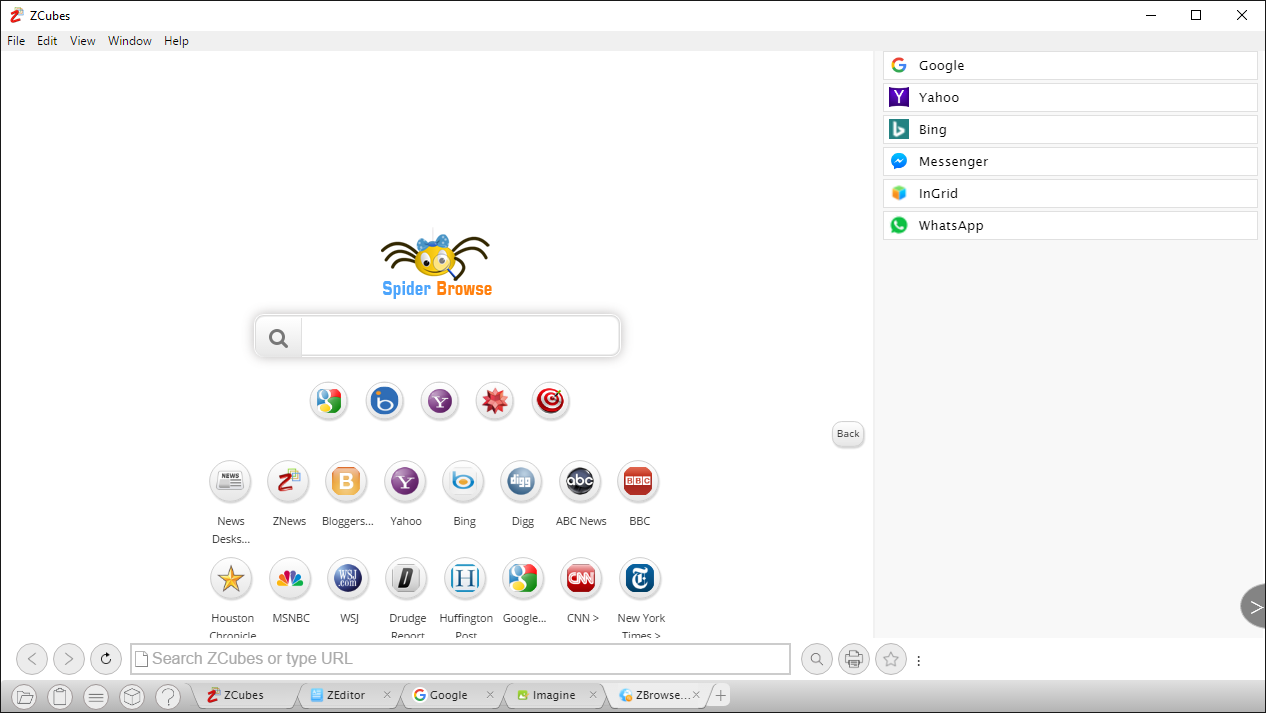Go forward with the right arrow button

tap(69, 659)
